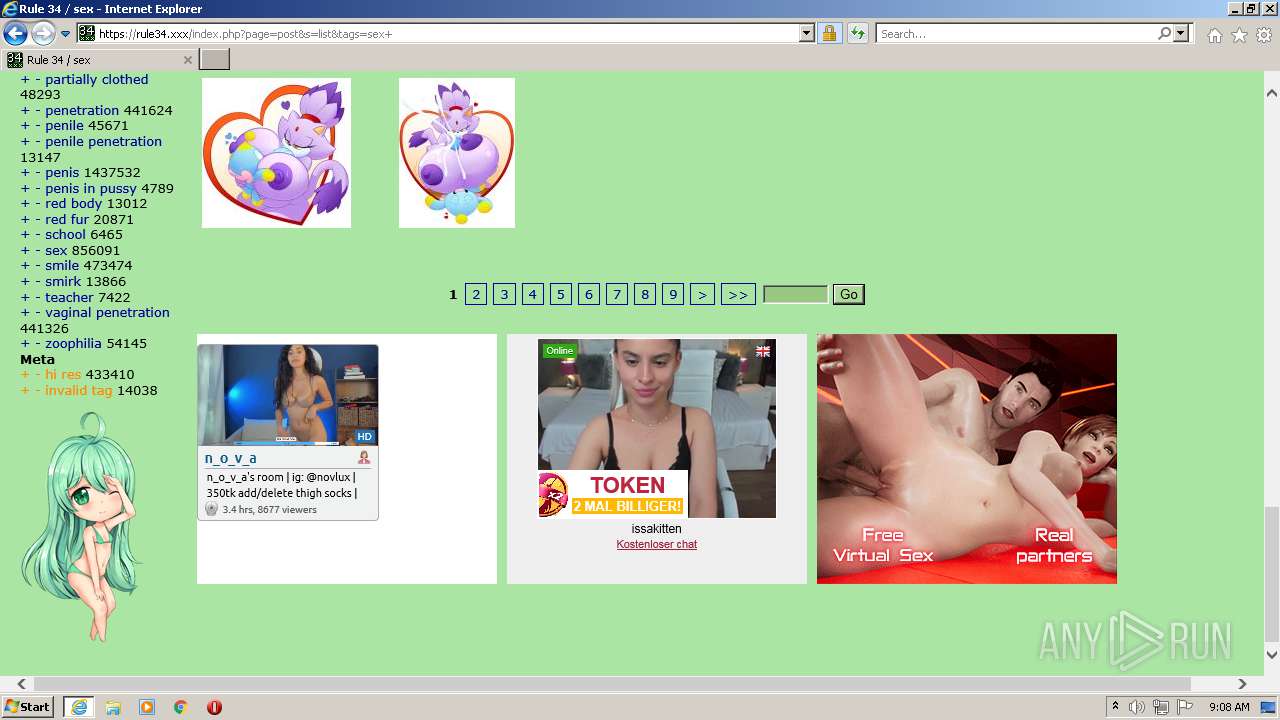Click the minus sign before 'smile'

tap(38, 265)
